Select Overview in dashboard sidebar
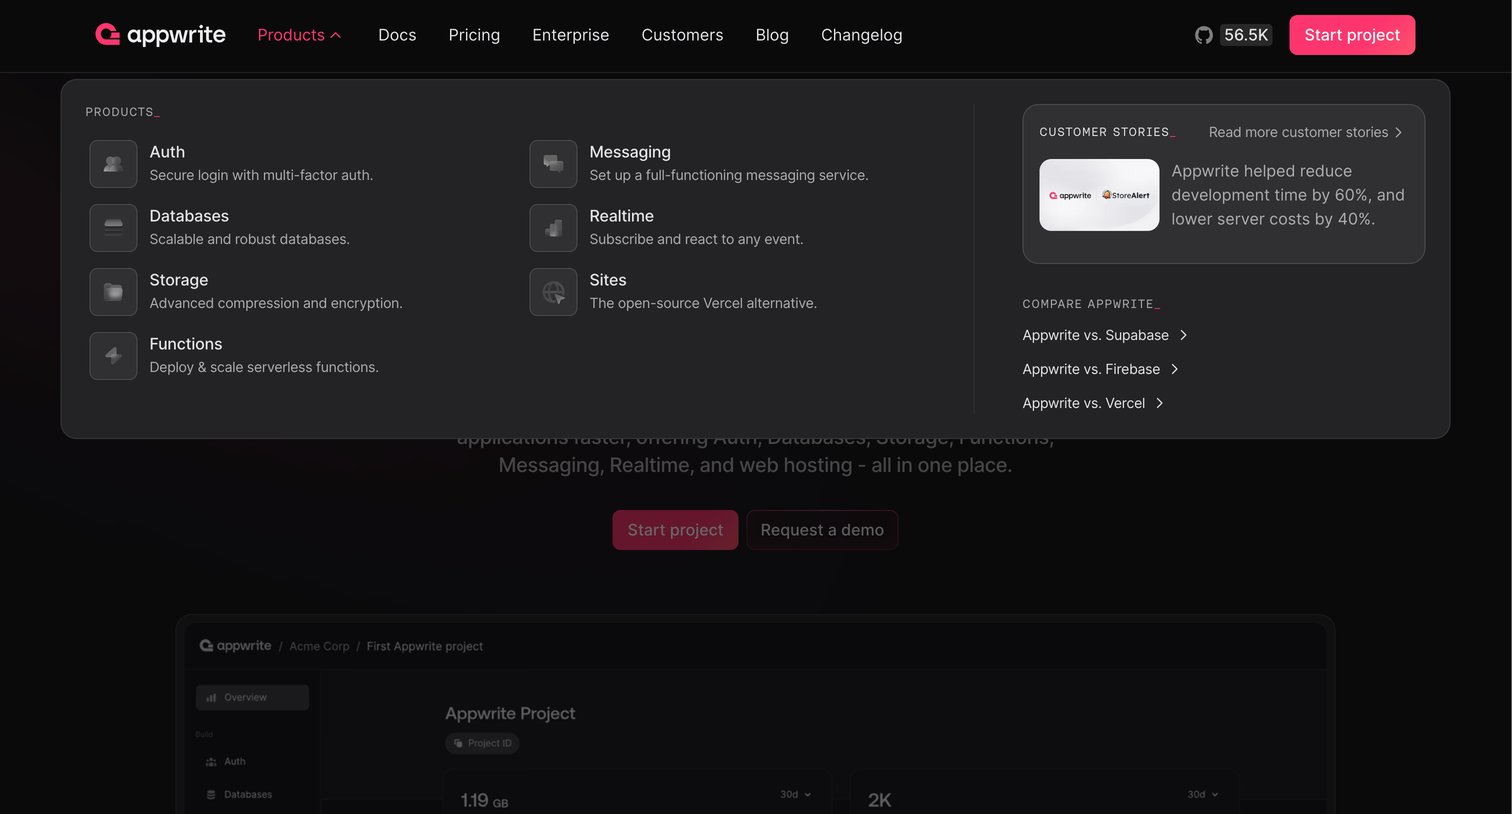 (252, 698)
